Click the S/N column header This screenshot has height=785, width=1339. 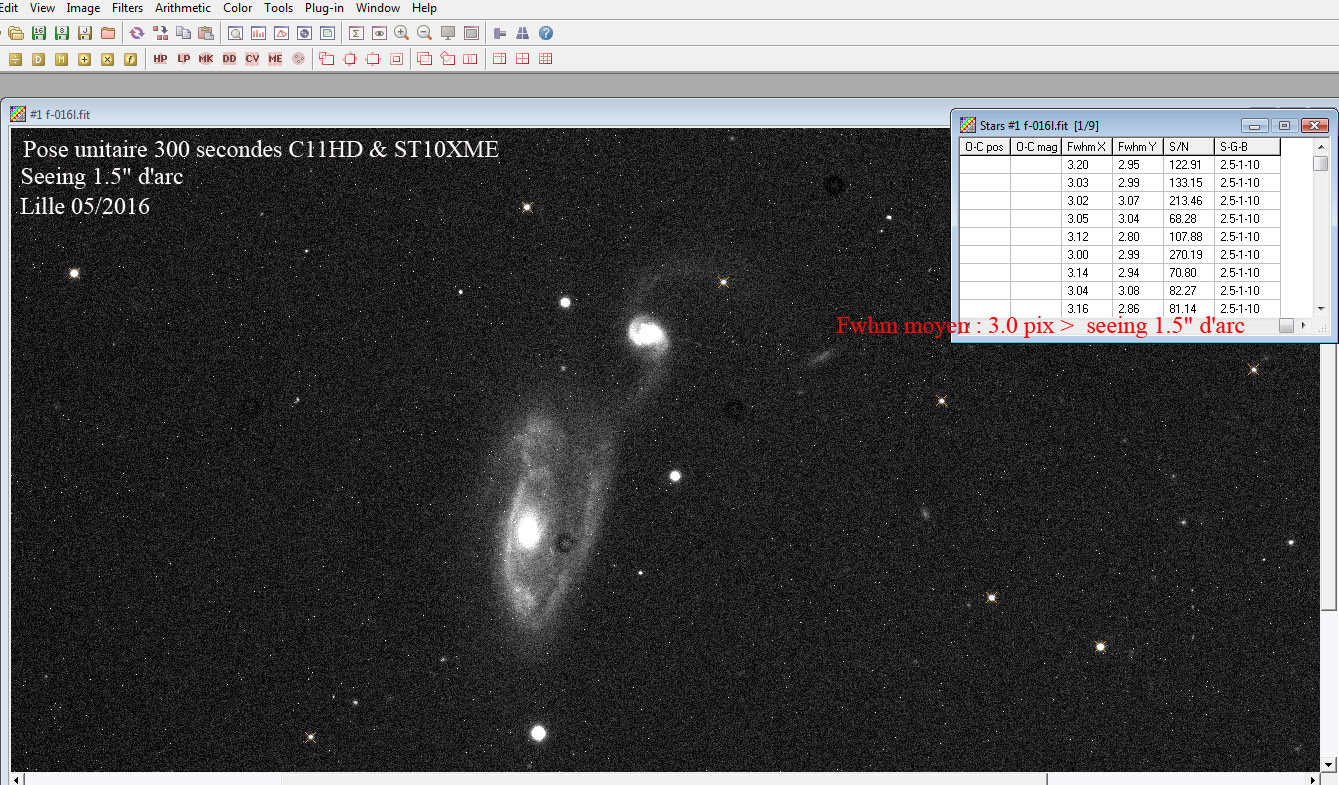tap(1190, 147)
